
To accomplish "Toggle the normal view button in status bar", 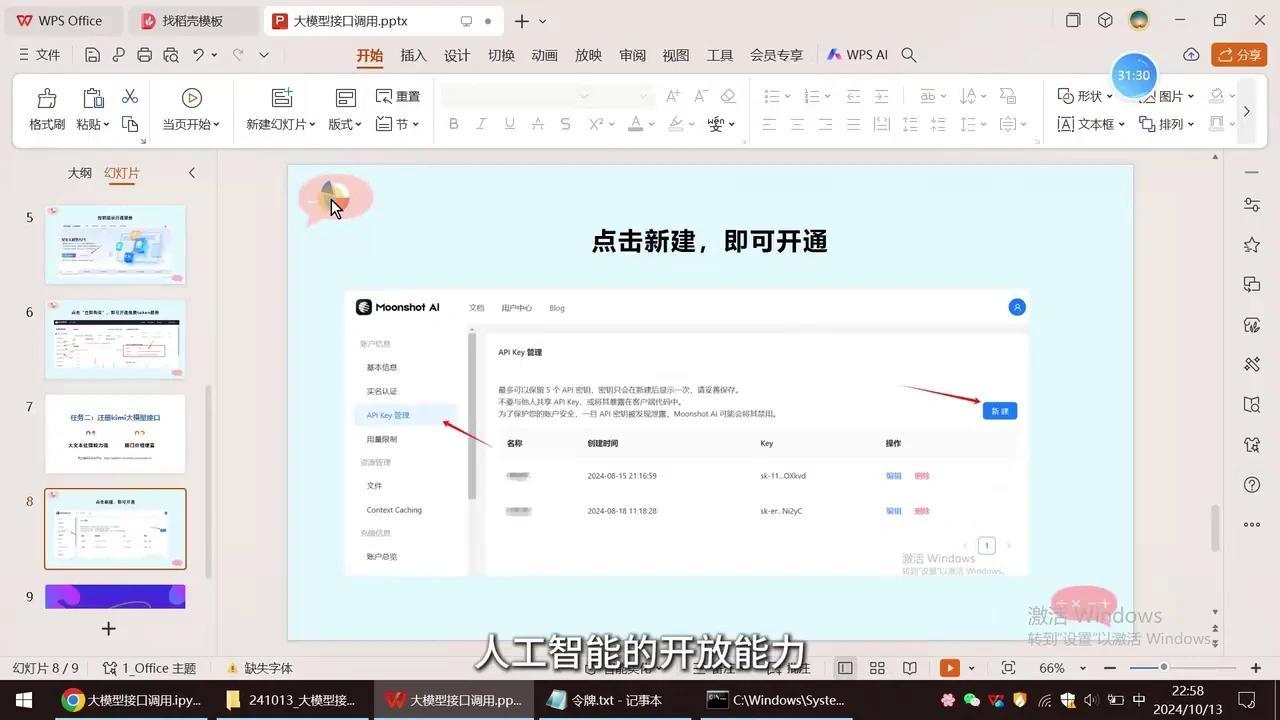I will pos(845,668).
